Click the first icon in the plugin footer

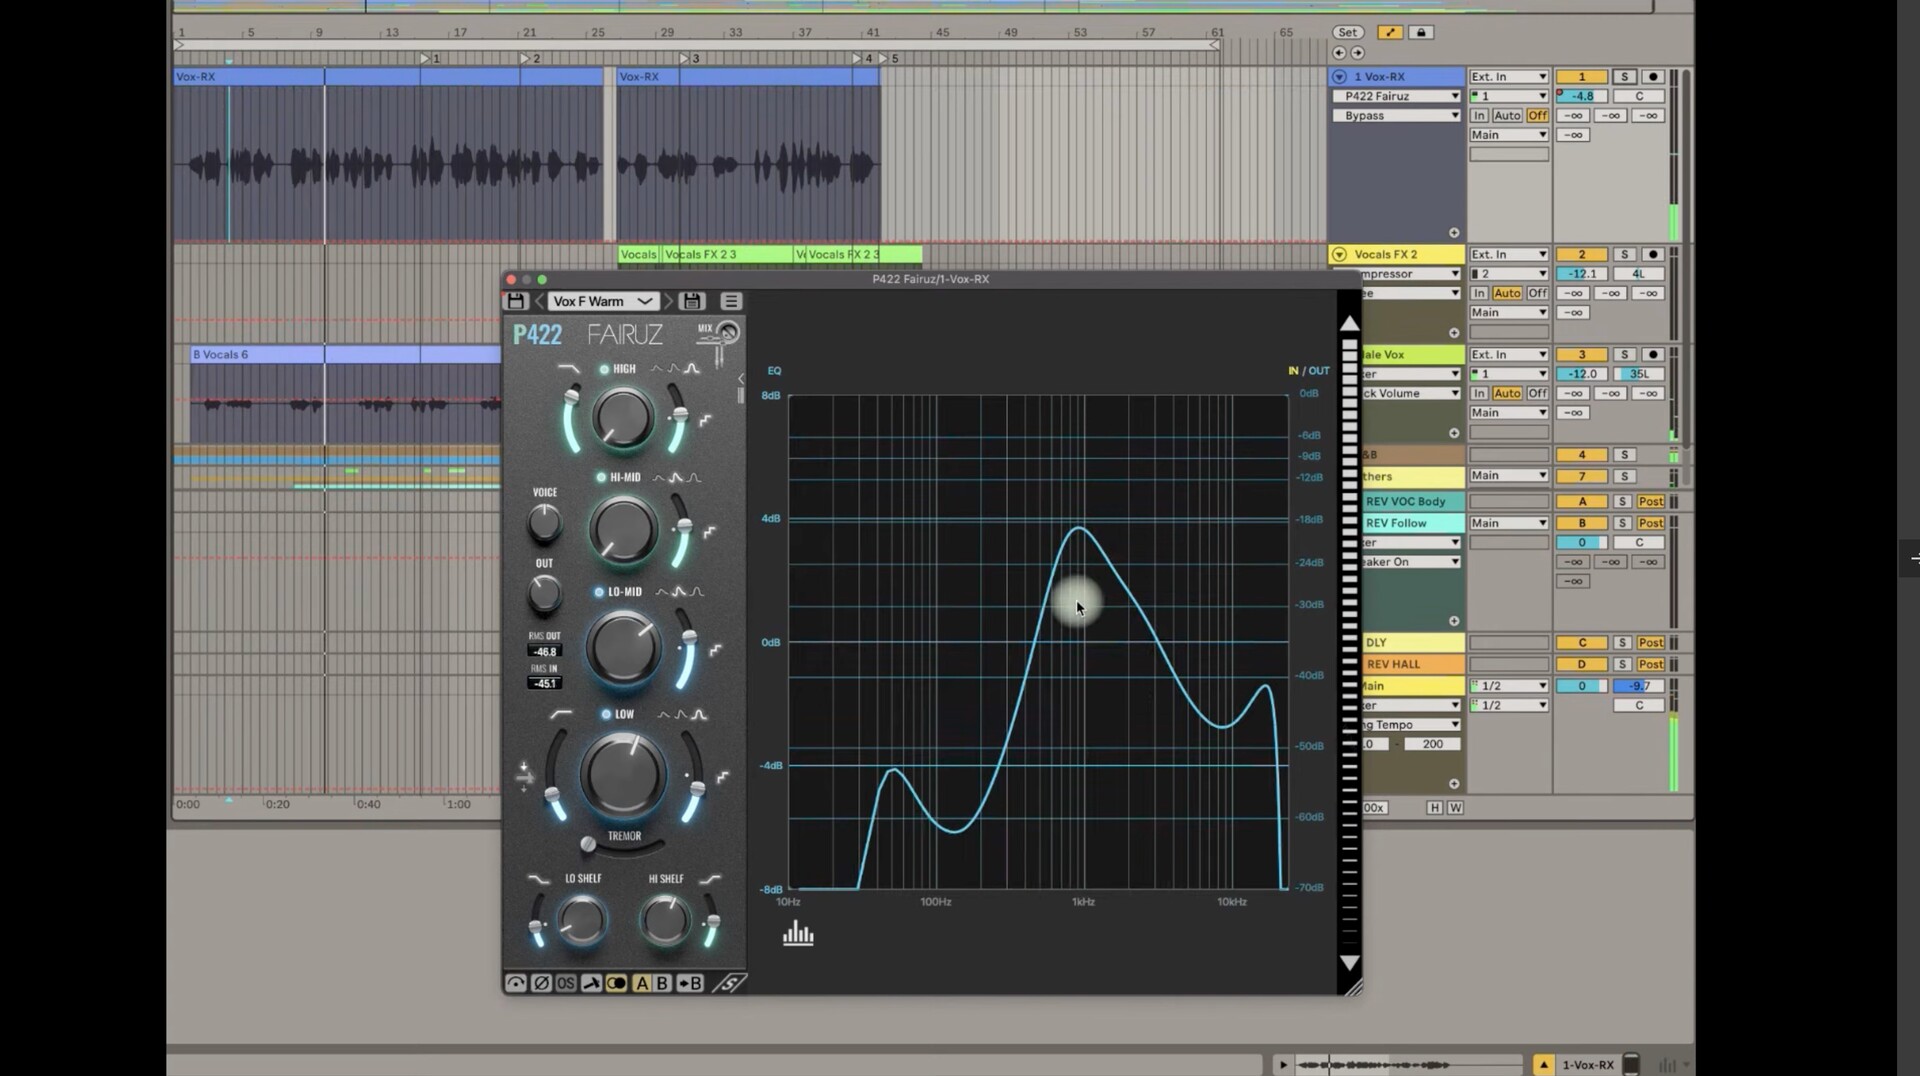tap(516, 983)
